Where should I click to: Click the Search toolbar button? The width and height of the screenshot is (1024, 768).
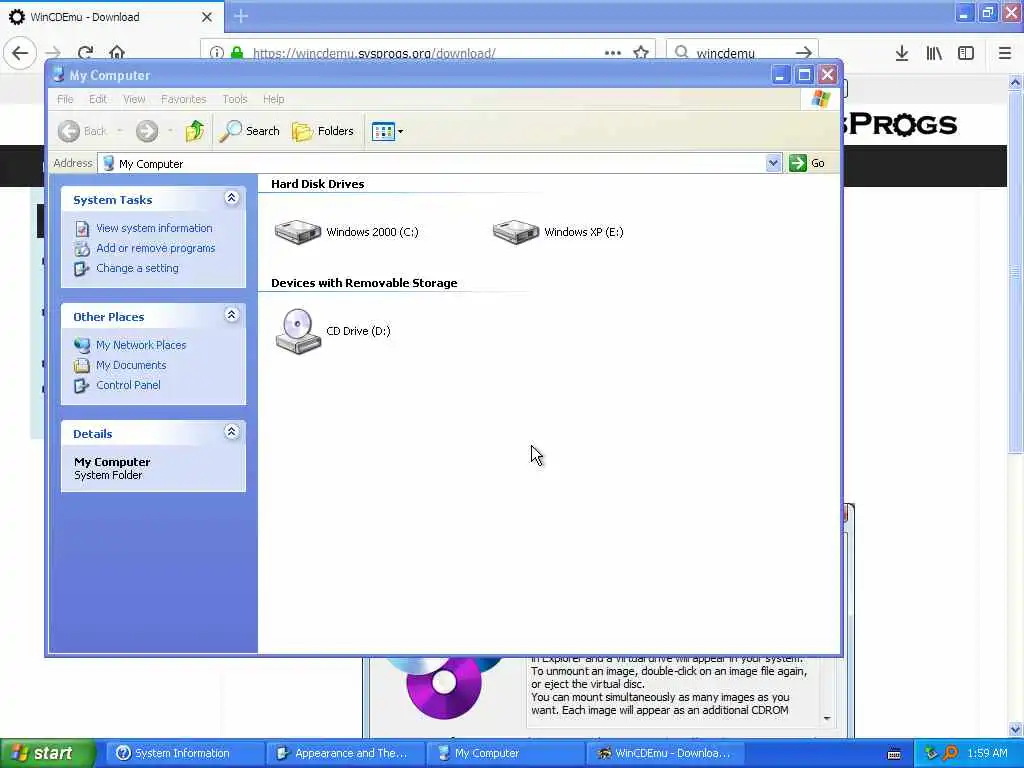tap(249, 131)
